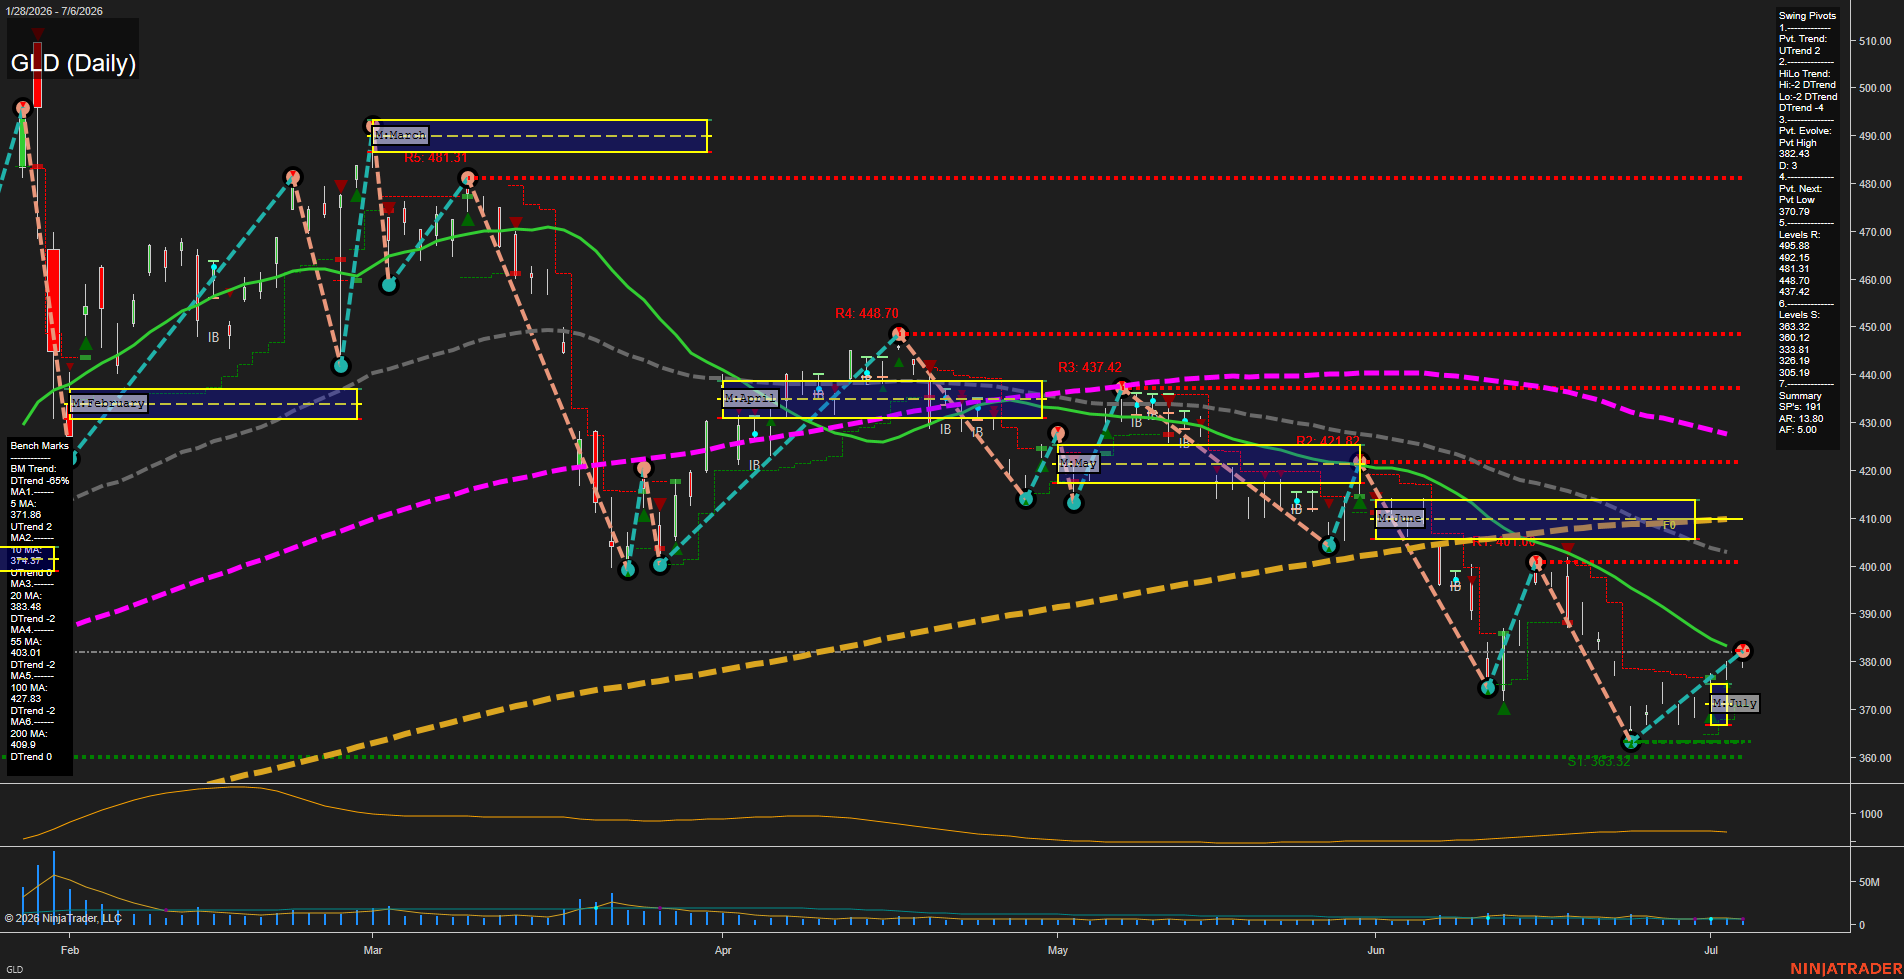
Task: Click the © 2026 NinjaTrader, LLC copyright text
Action: (x=63, y=918)
